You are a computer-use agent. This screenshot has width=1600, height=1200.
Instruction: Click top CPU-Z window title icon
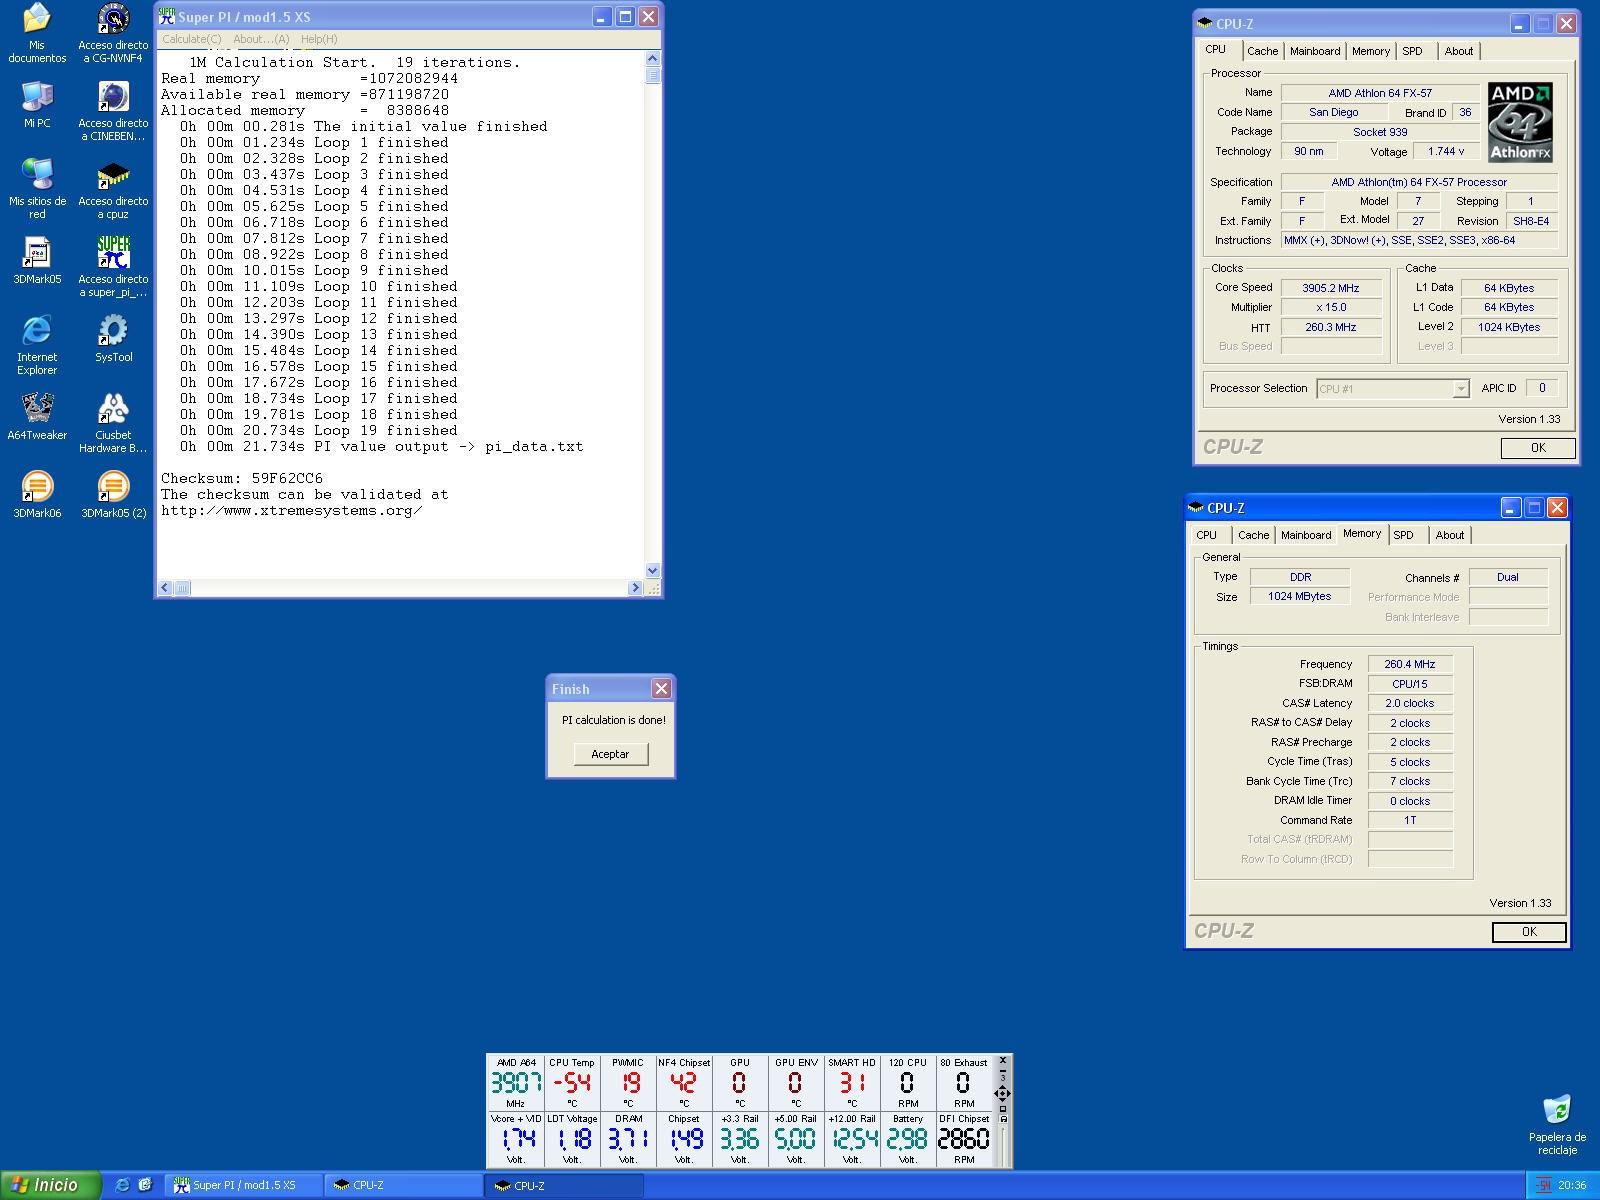[x=1205, y=24]
